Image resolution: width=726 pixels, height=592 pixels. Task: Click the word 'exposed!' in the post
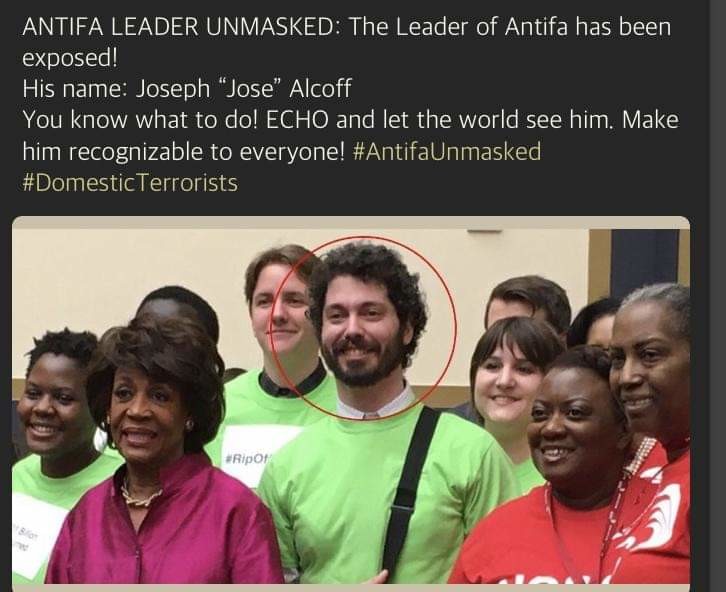70,57
